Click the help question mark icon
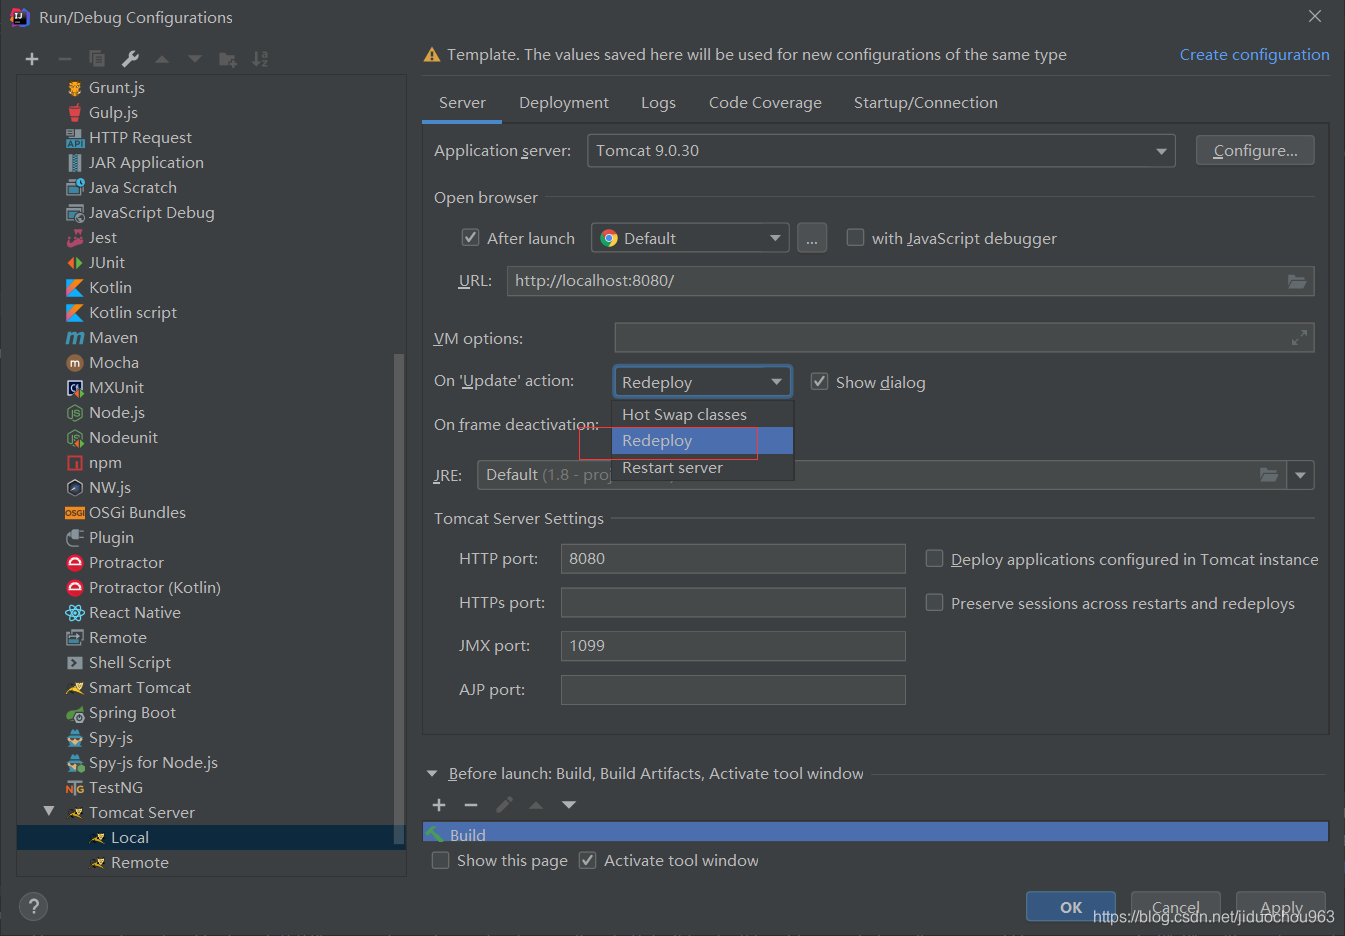The height and width of the screenshot is (936, 1345). (x=33, y=907)
